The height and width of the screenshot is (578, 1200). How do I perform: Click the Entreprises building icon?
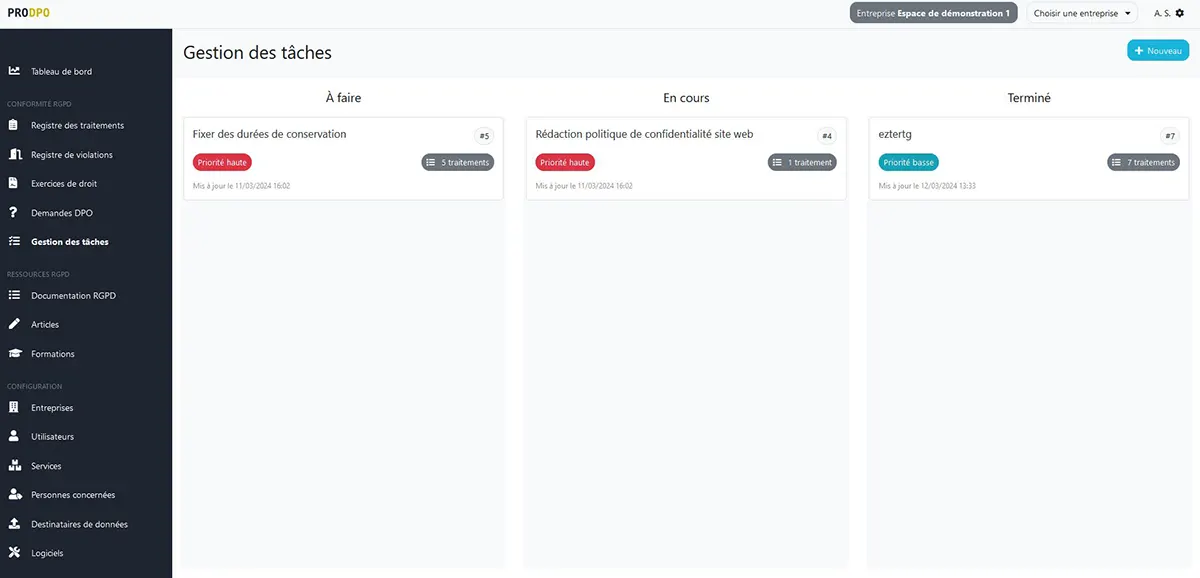(x=14, y=407)
